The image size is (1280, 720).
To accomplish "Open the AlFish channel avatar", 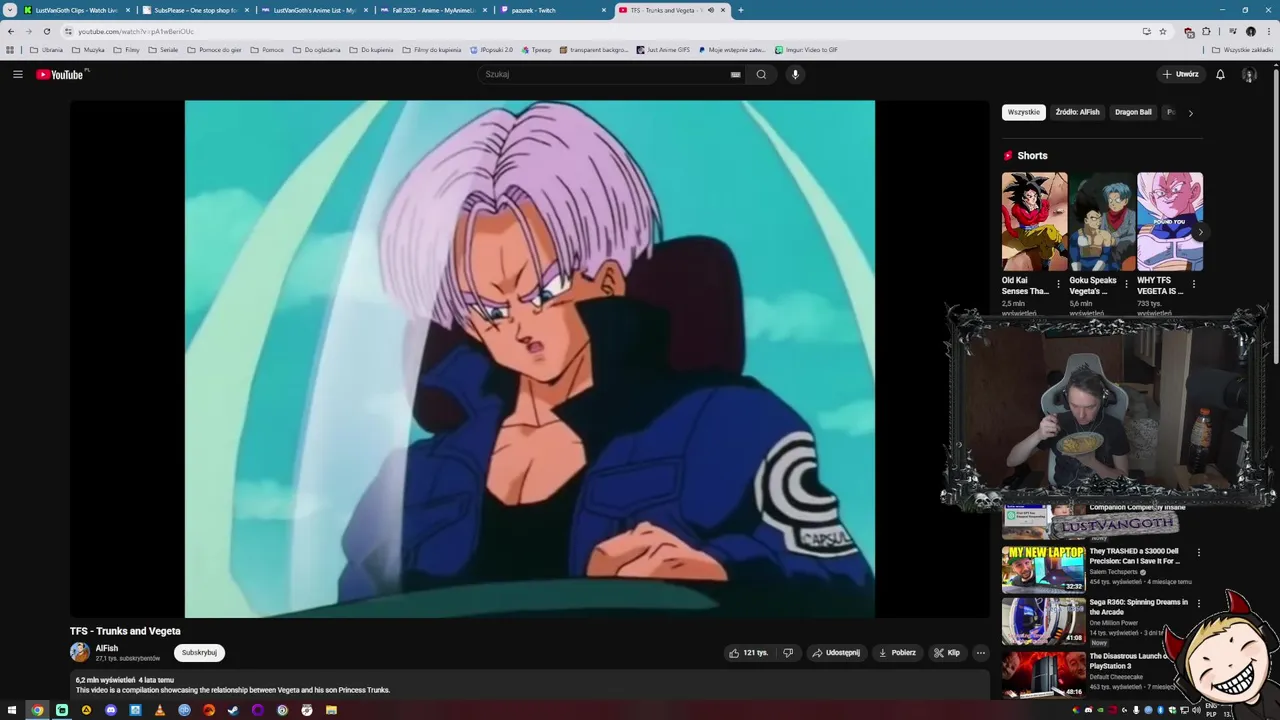I will [80, 652].
